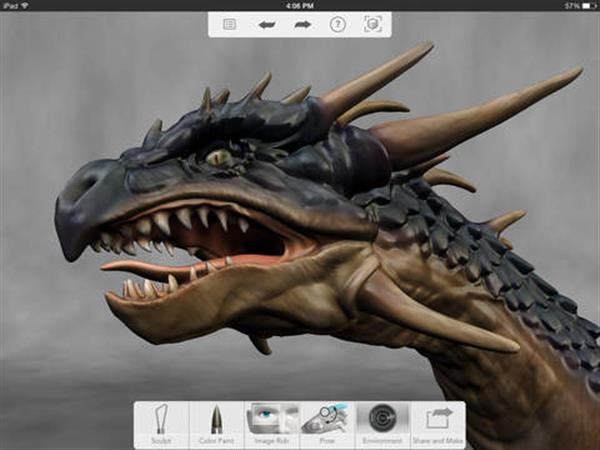
Task: Select the Sculpt tool
Action: point(161,425)
